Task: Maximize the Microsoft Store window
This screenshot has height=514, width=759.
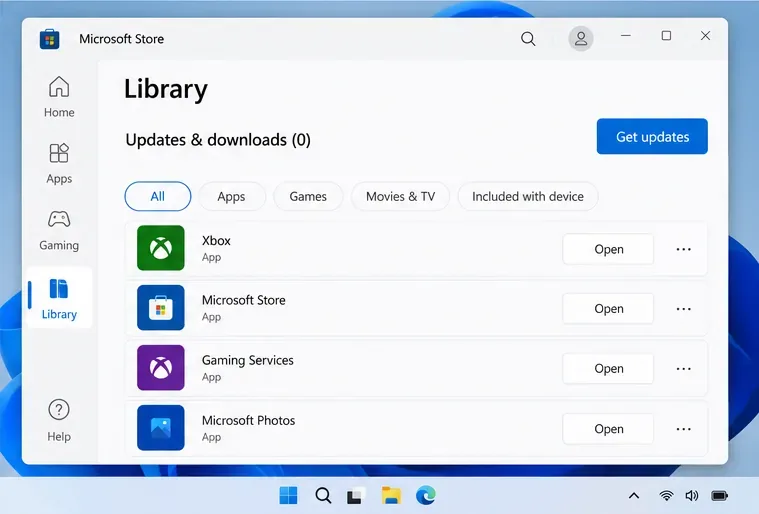Action: (x=666, y=35)
